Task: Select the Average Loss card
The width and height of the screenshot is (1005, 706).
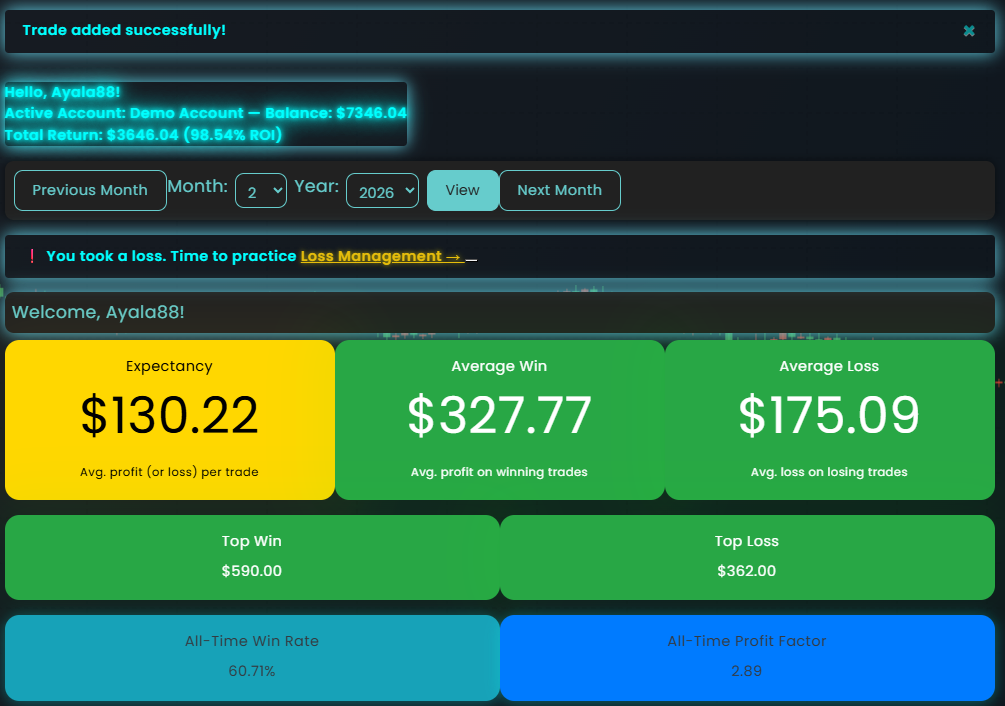Action: pos(829,420)
